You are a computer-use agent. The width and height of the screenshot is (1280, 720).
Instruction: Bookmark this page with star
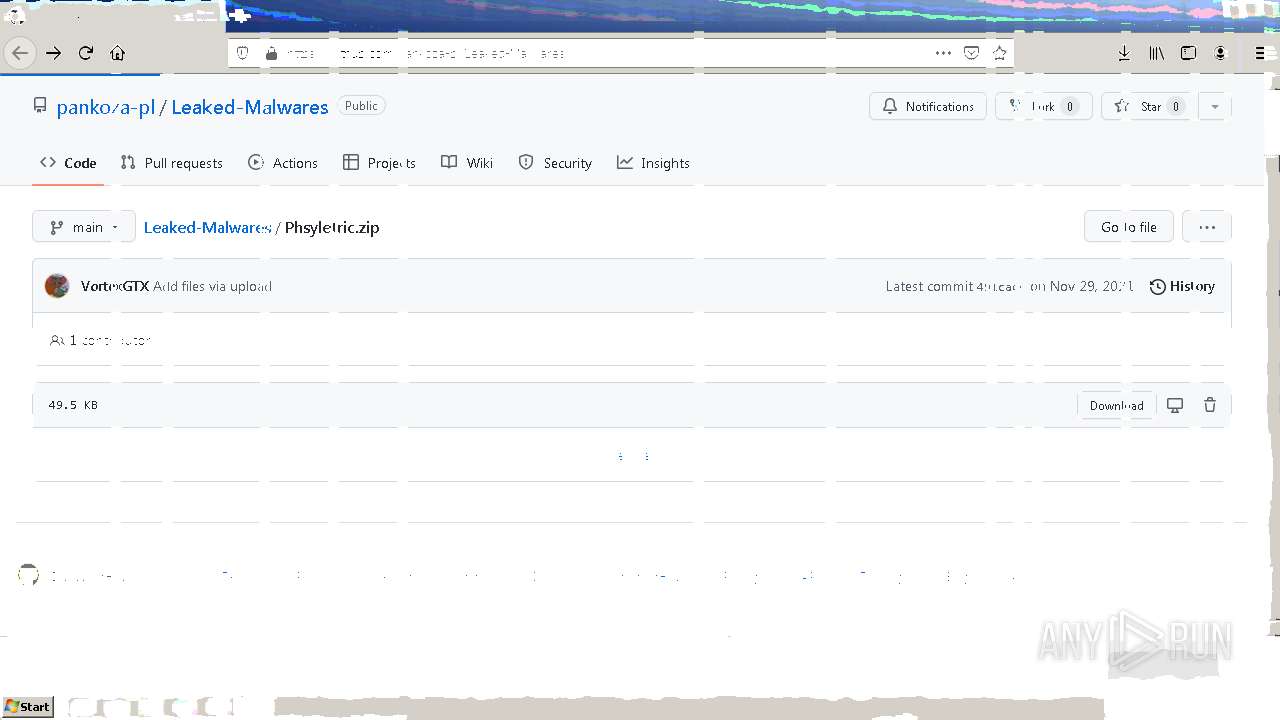[999, 53]
